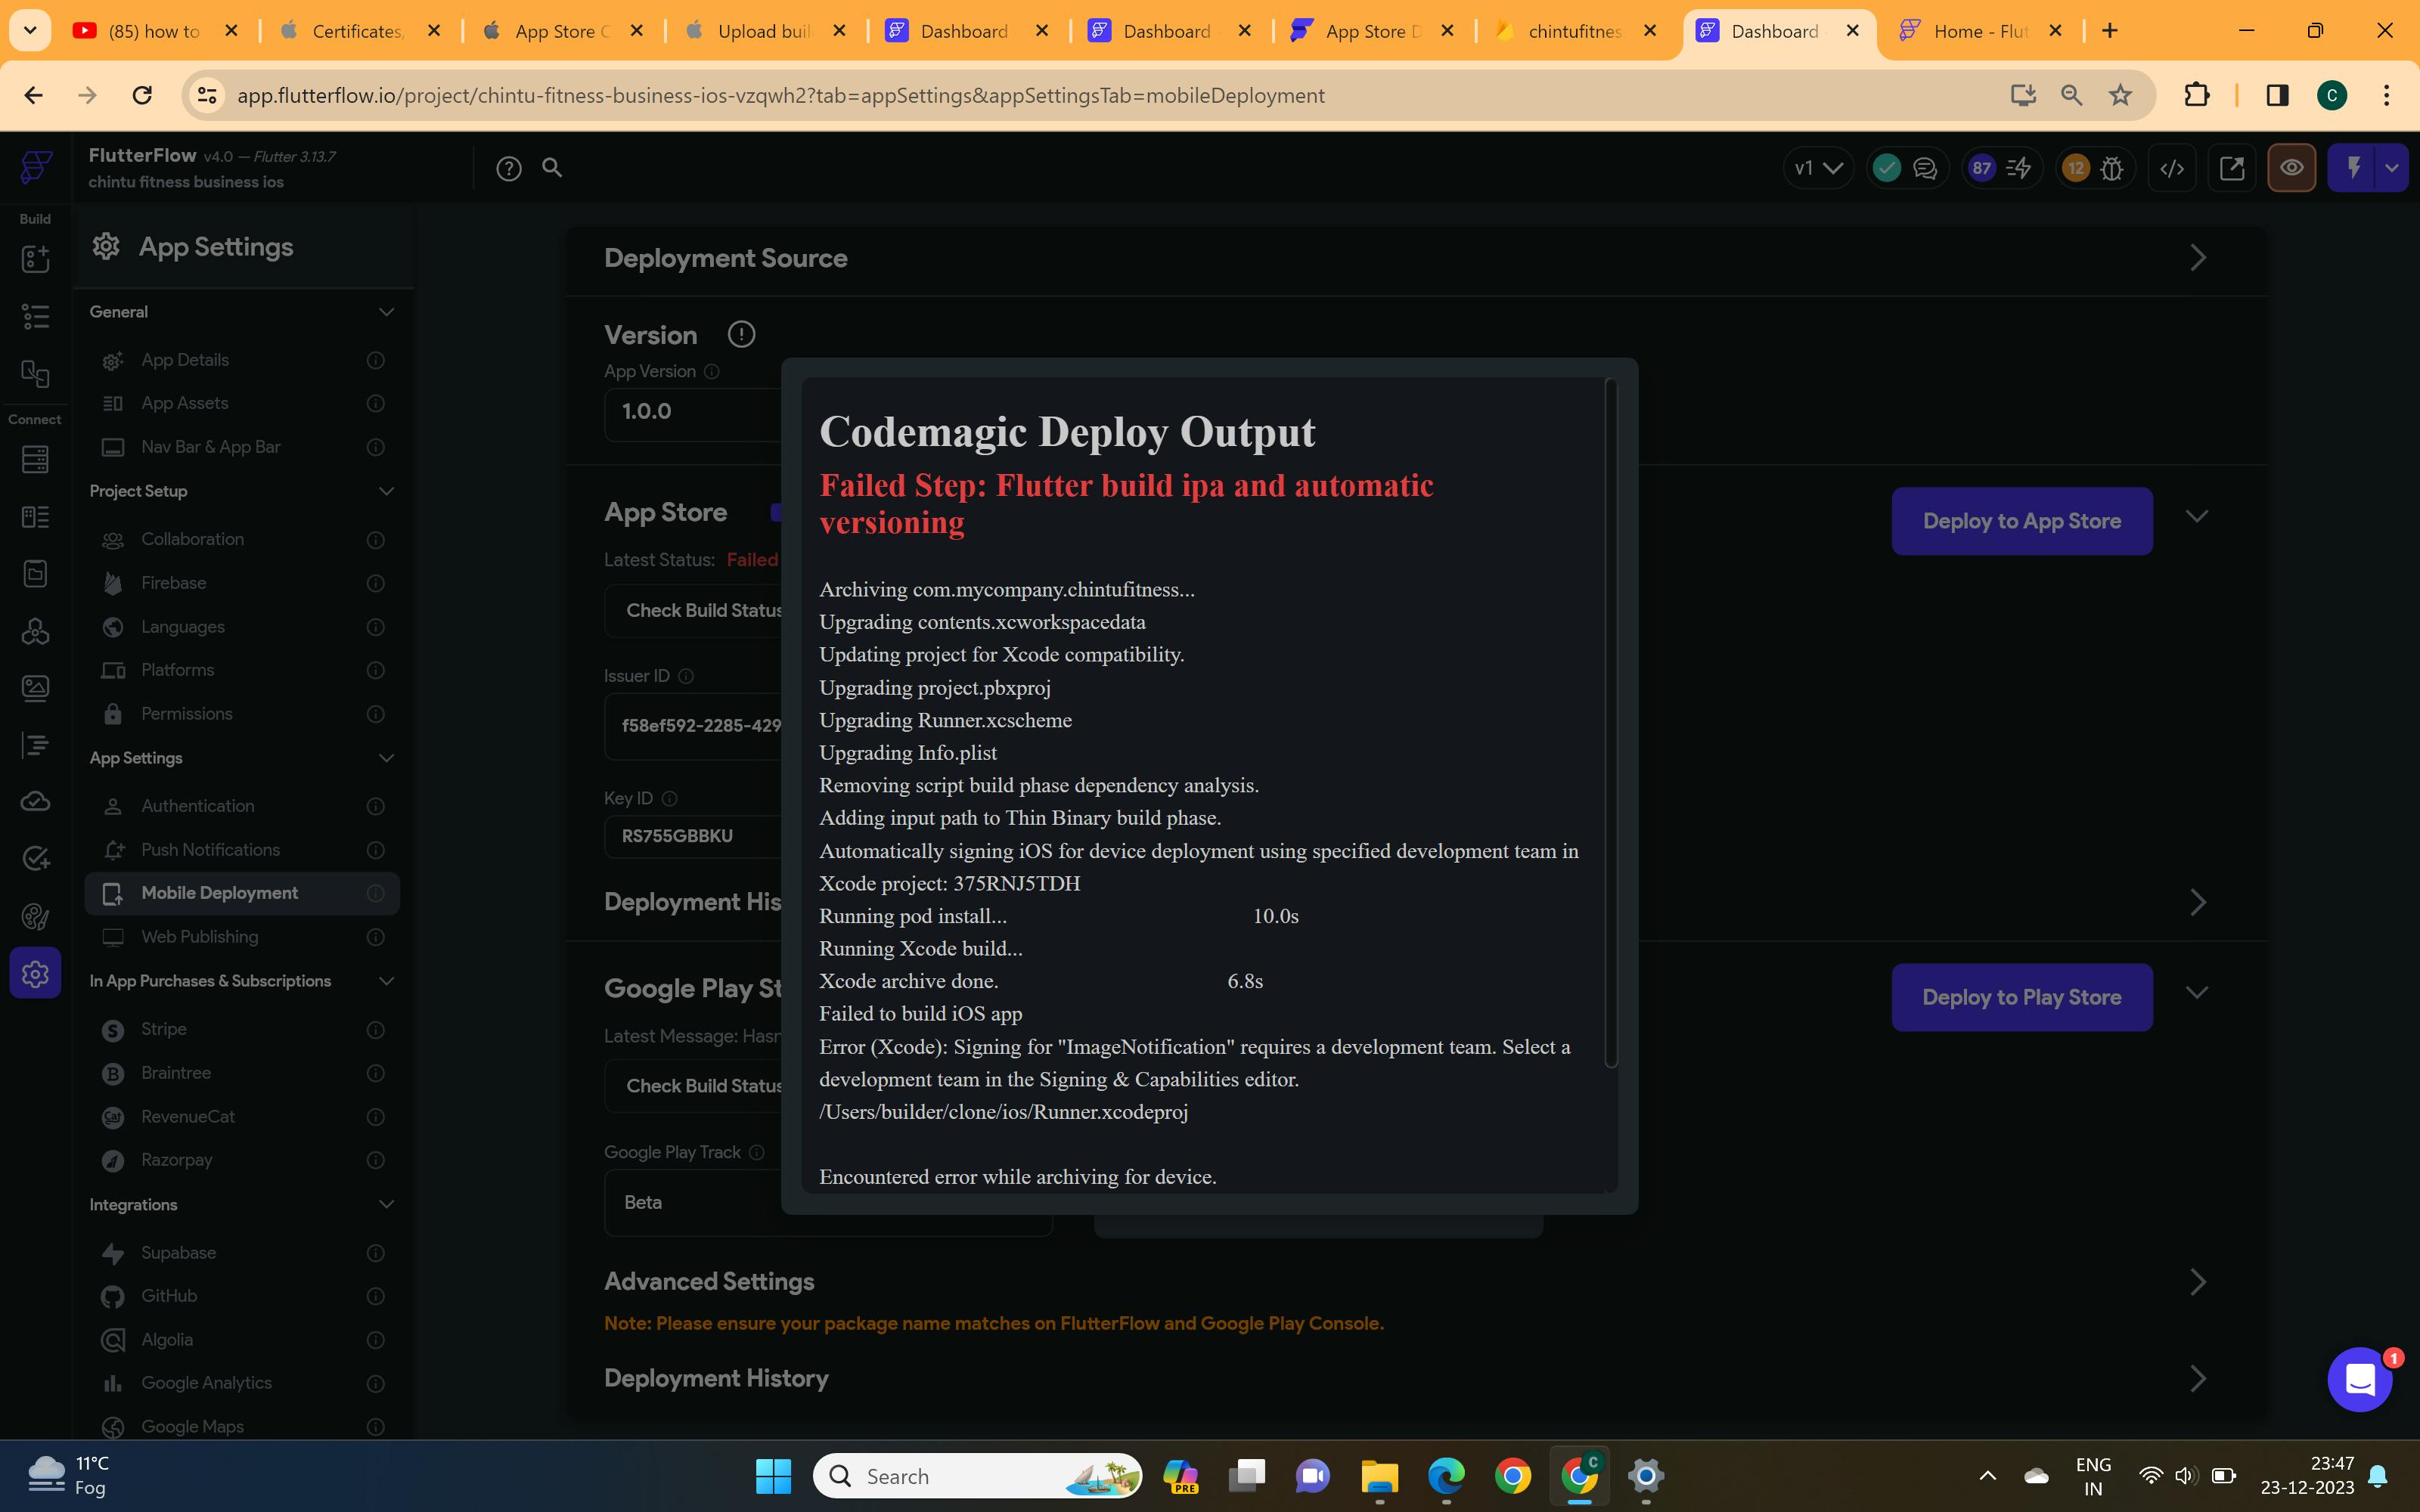2420x1512 pixels.
Task: Open the comments chat icon in the toolbar
Action: pyautogui.click(x=1925, y=168)
